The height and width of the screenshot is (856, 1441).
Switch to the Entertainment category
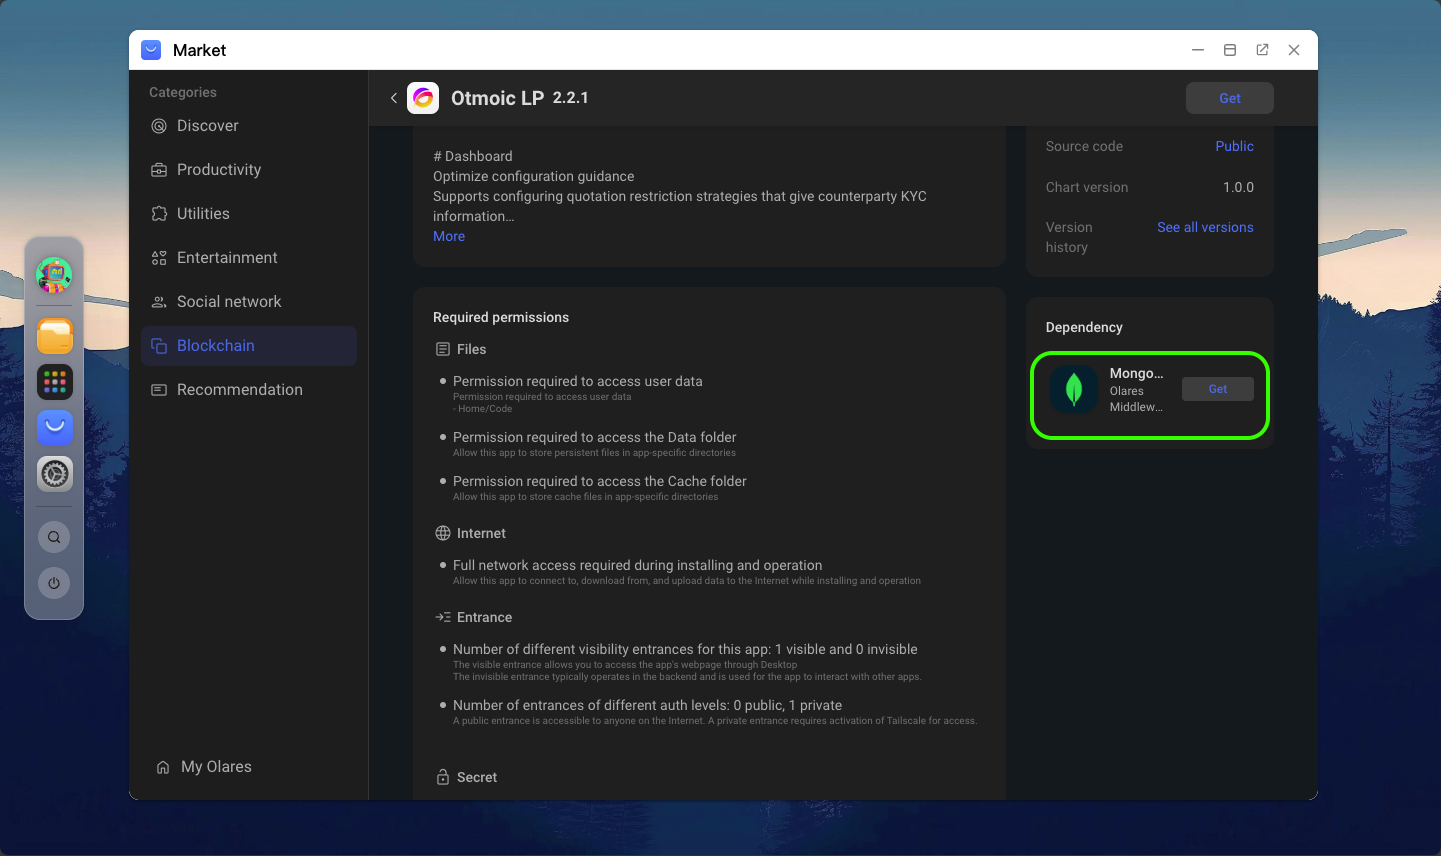(x=227, y=258)
